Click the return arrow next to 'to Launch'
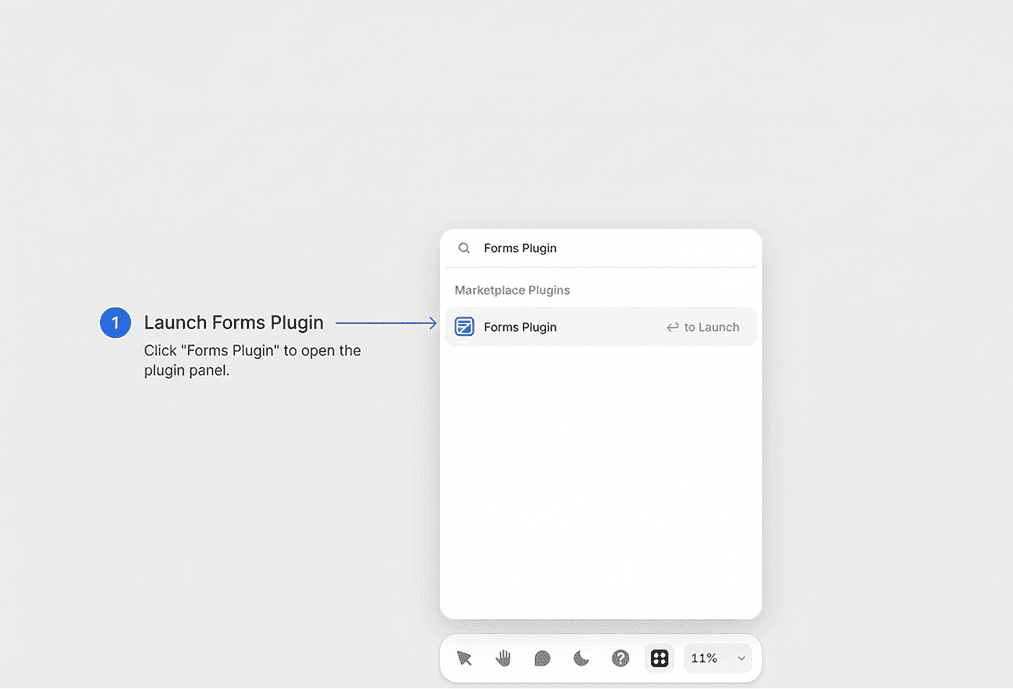 (671, 326)
